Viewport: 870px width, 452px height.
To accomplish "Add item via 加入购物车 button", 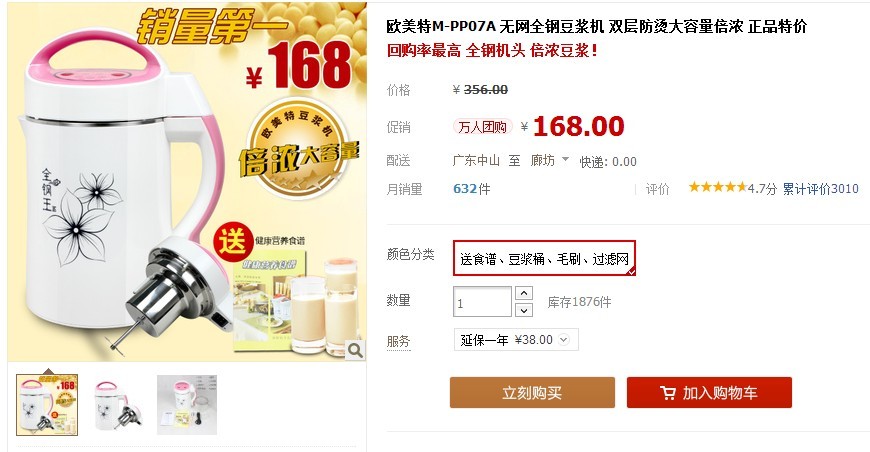I will pos(709,393).
